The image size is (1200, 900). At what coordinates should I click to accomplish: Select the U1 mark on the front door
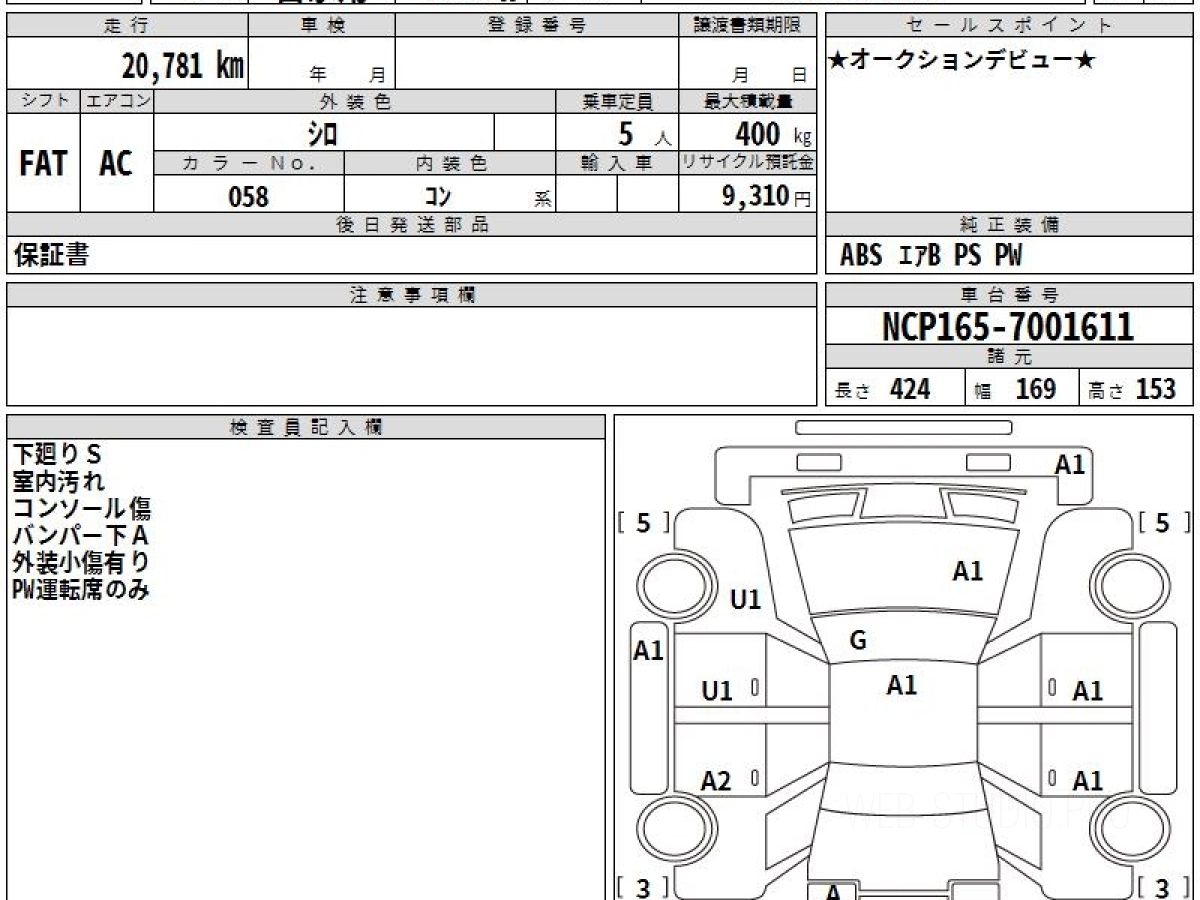718,690
